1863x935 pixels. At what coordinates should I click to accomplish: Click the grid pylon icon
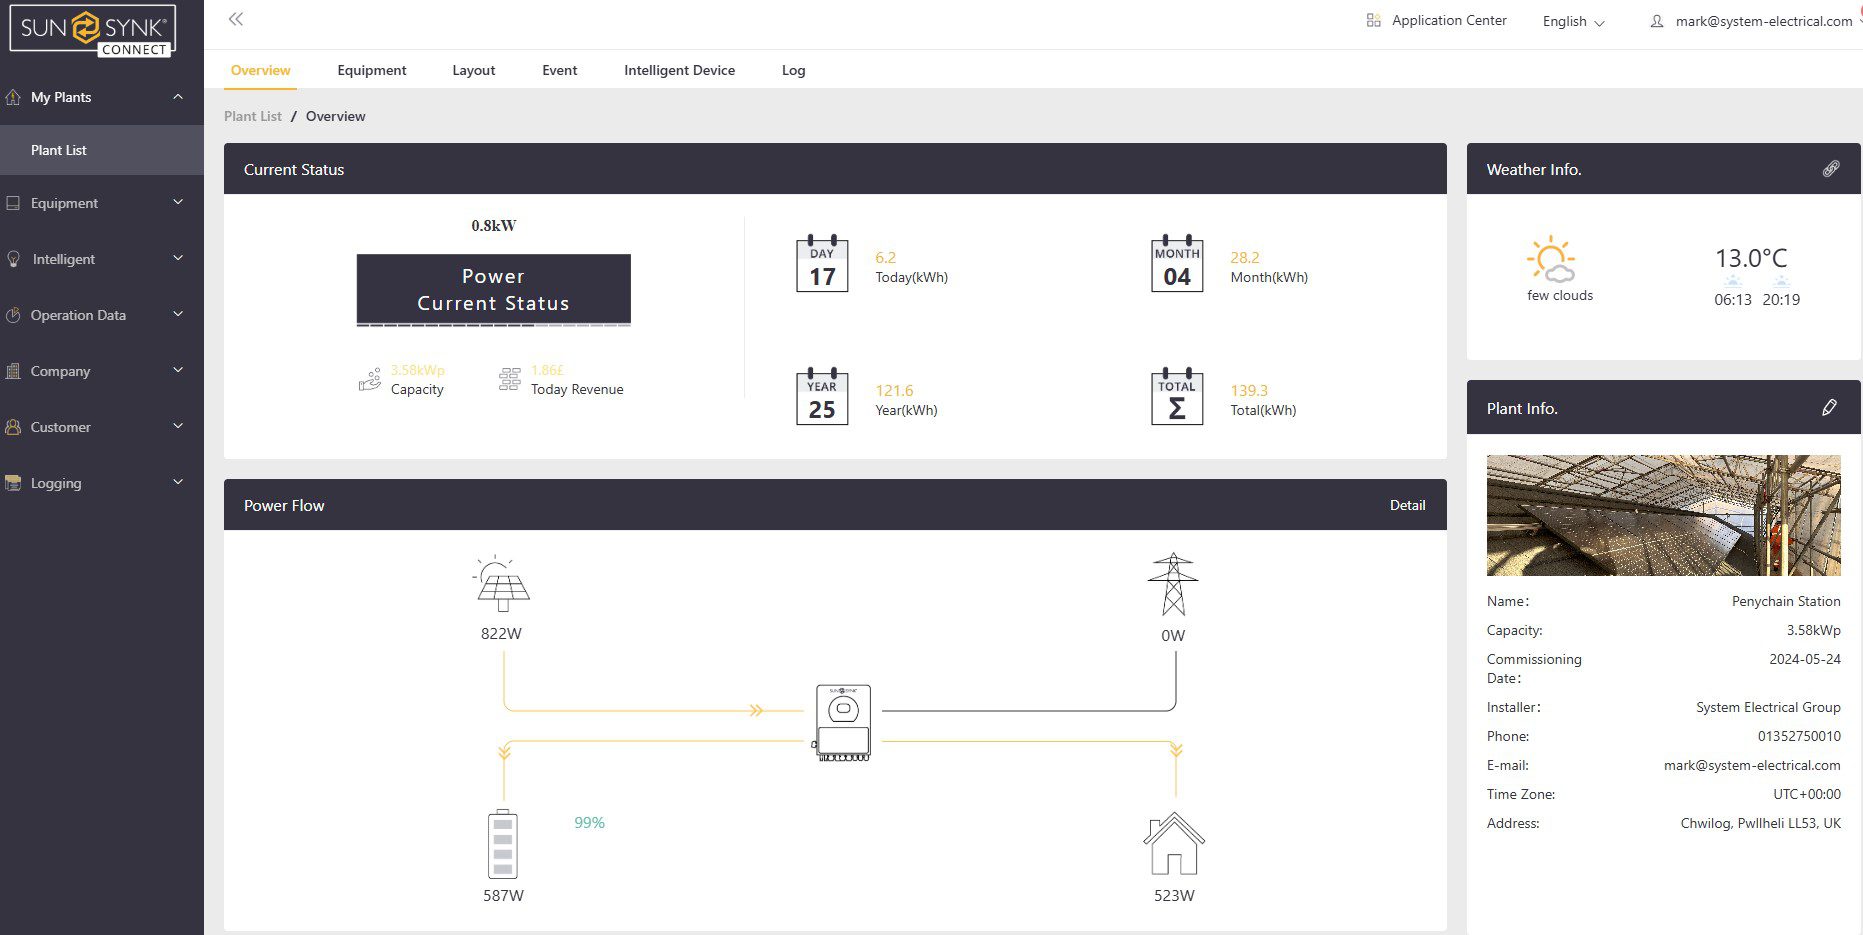click(x=1173, y=584)
